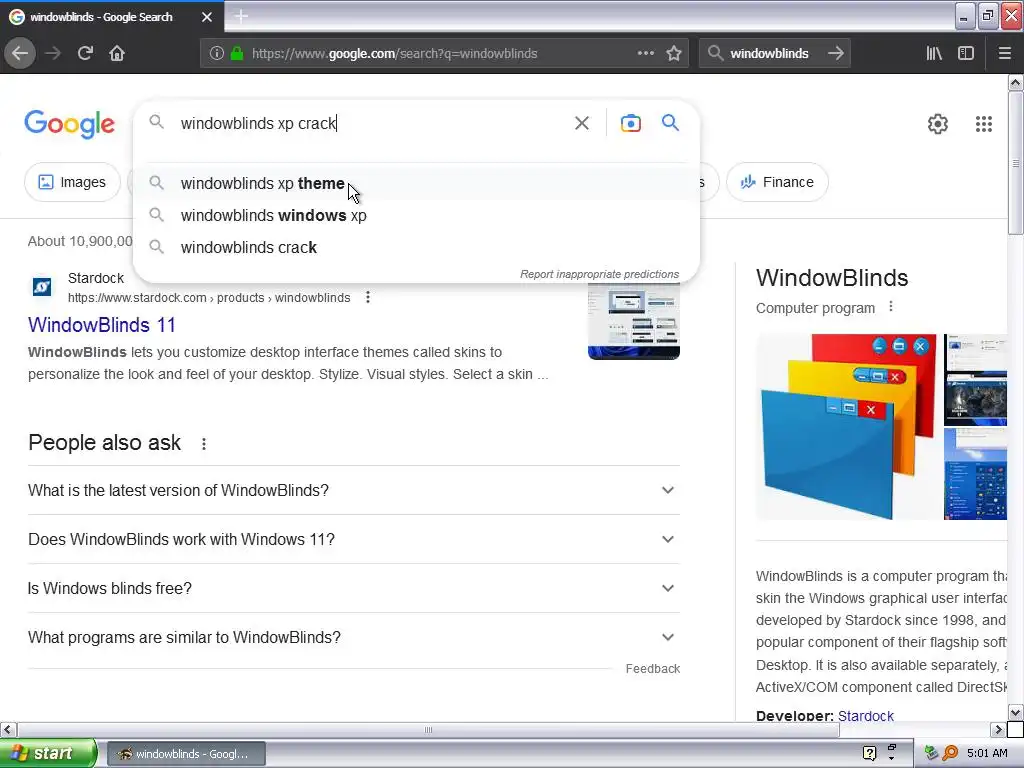
Task: Click the horizontal scrollbar thumb
Action: click(x=428, y=729)
